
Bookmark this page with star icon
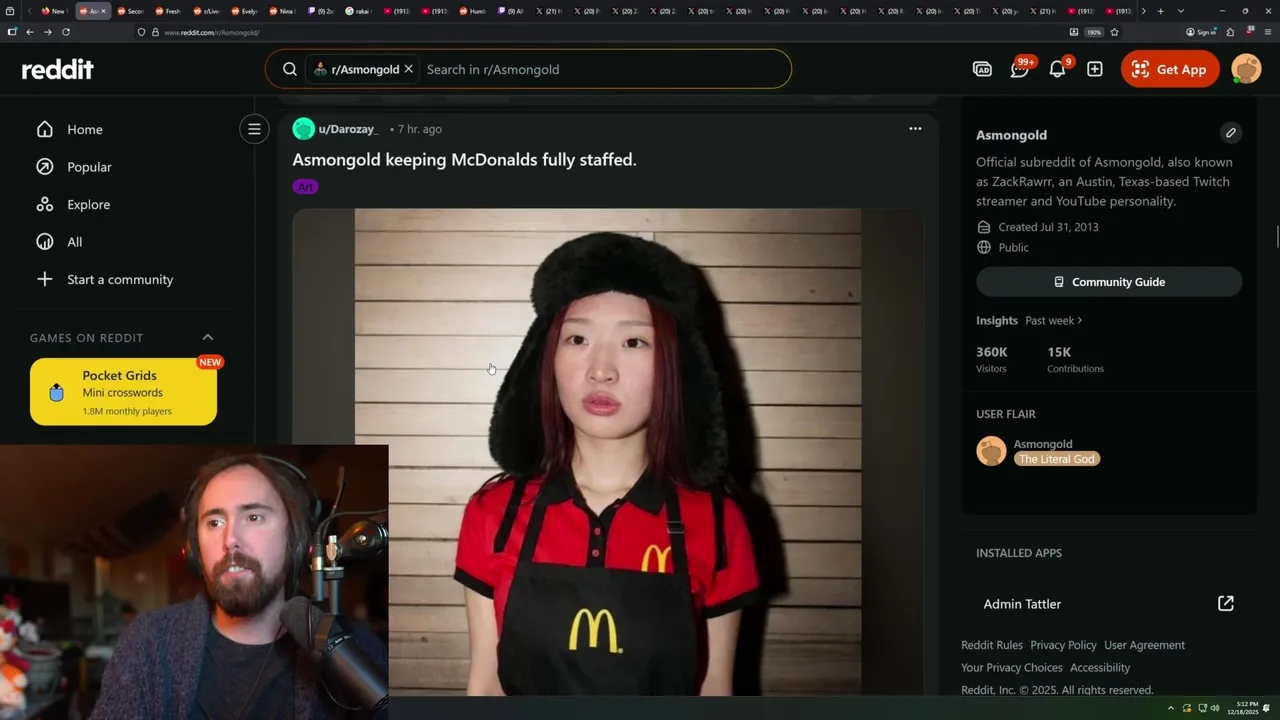(x=1114, y=32)
